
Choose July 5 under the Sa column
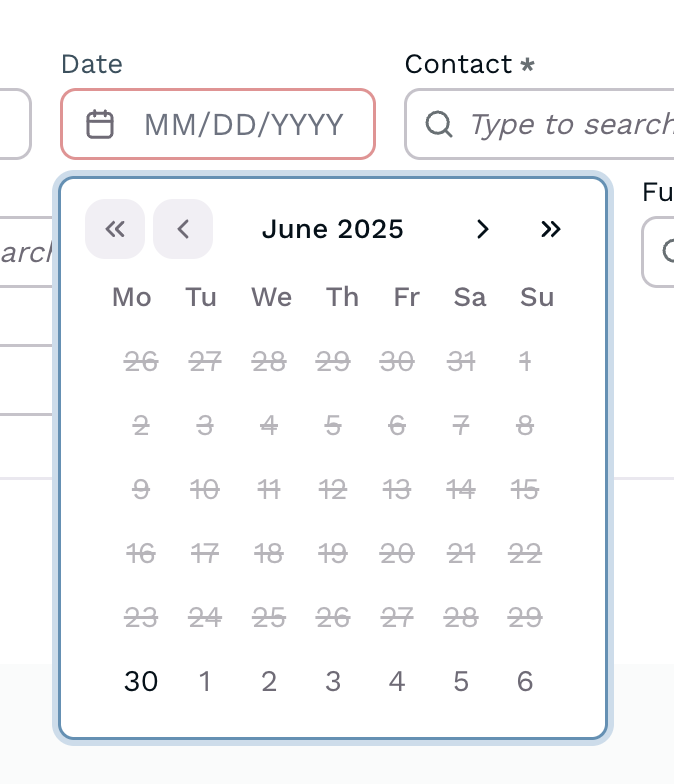click(461, 682)
